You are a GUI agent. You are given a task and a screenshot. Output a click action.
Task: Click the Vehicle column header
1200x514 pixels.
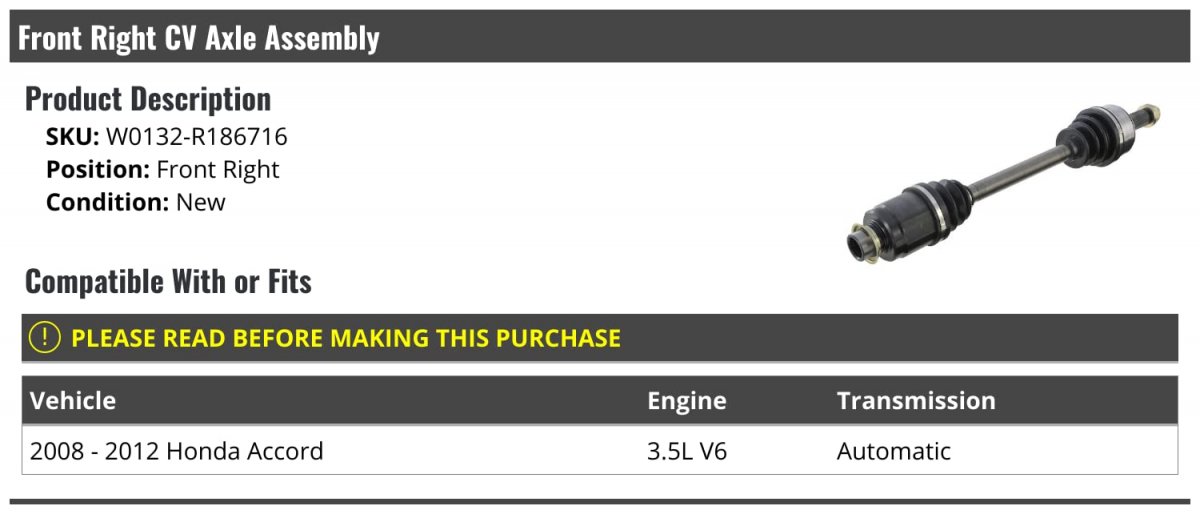(73, 401)
